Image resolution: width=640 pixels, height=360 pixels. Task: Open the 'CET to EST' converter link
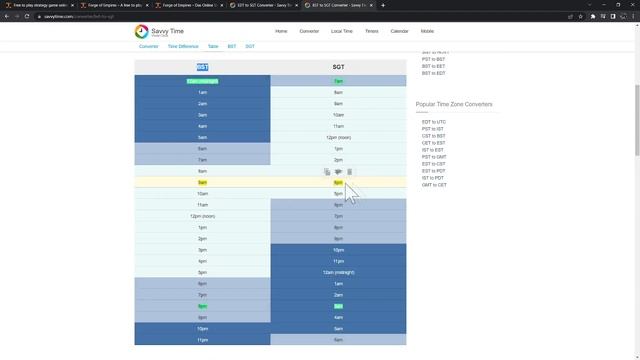(433, 143)
